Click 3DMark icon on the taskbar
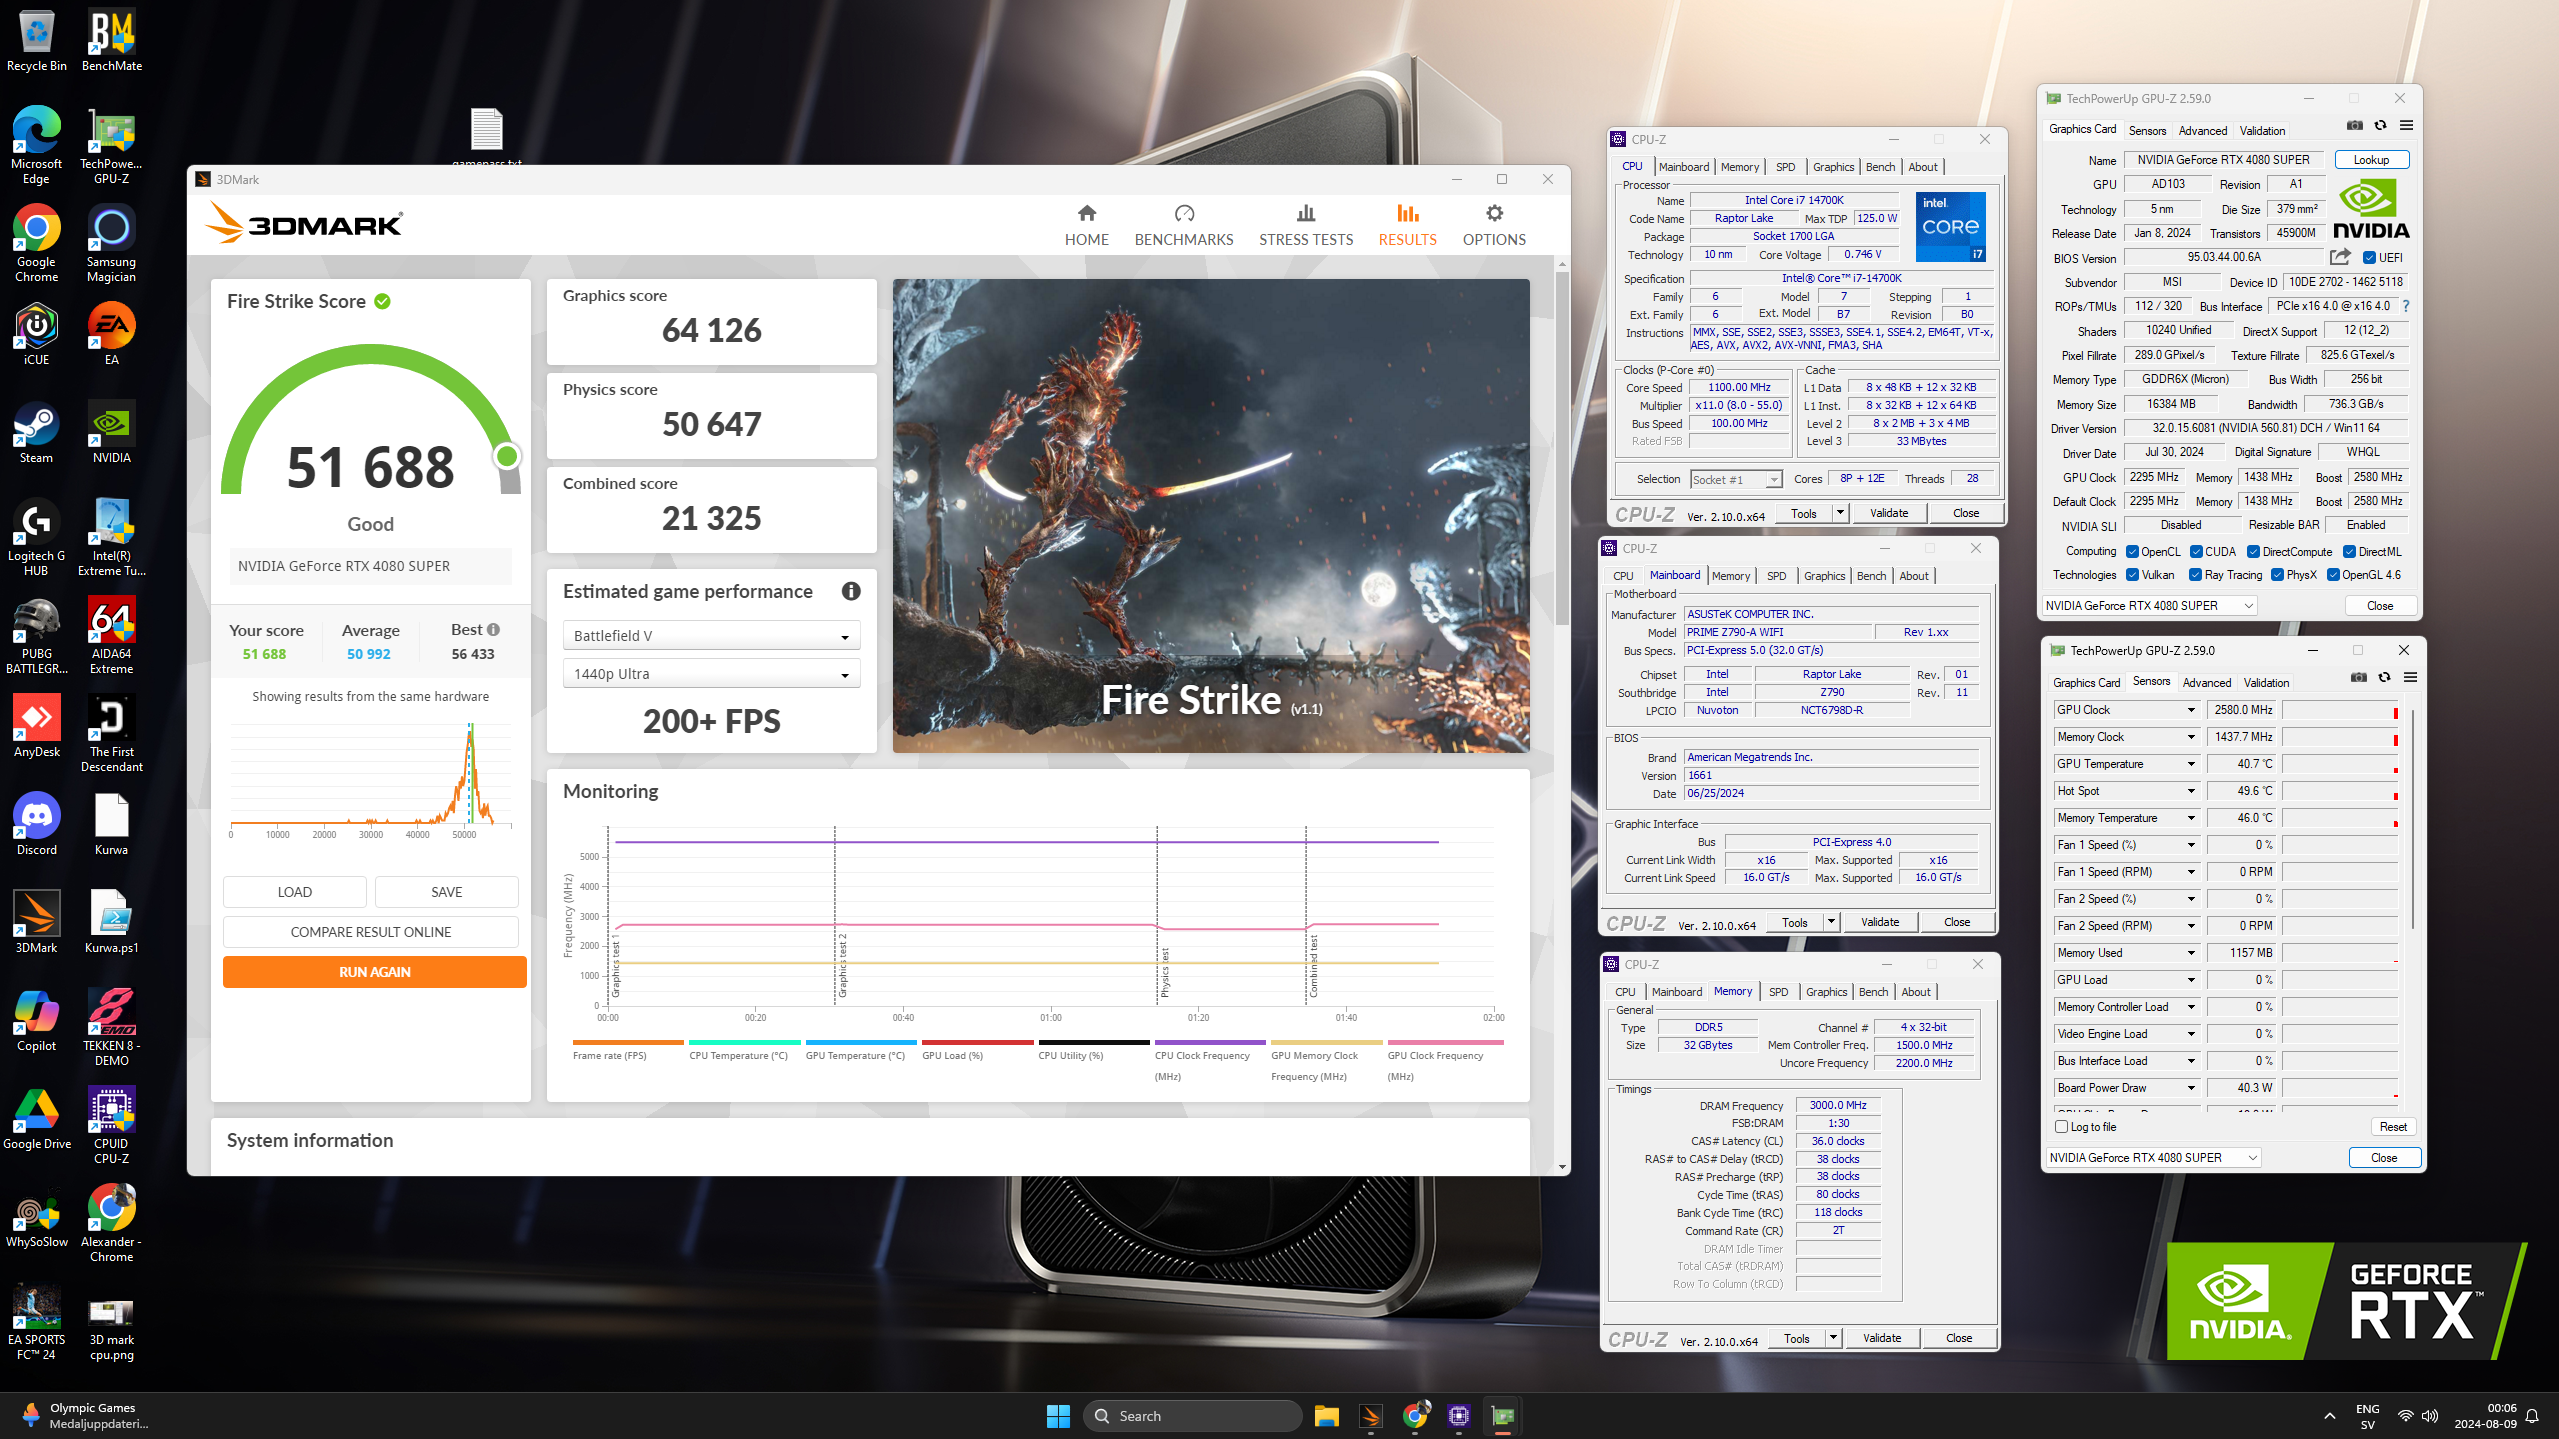 click(1370, 1415)
